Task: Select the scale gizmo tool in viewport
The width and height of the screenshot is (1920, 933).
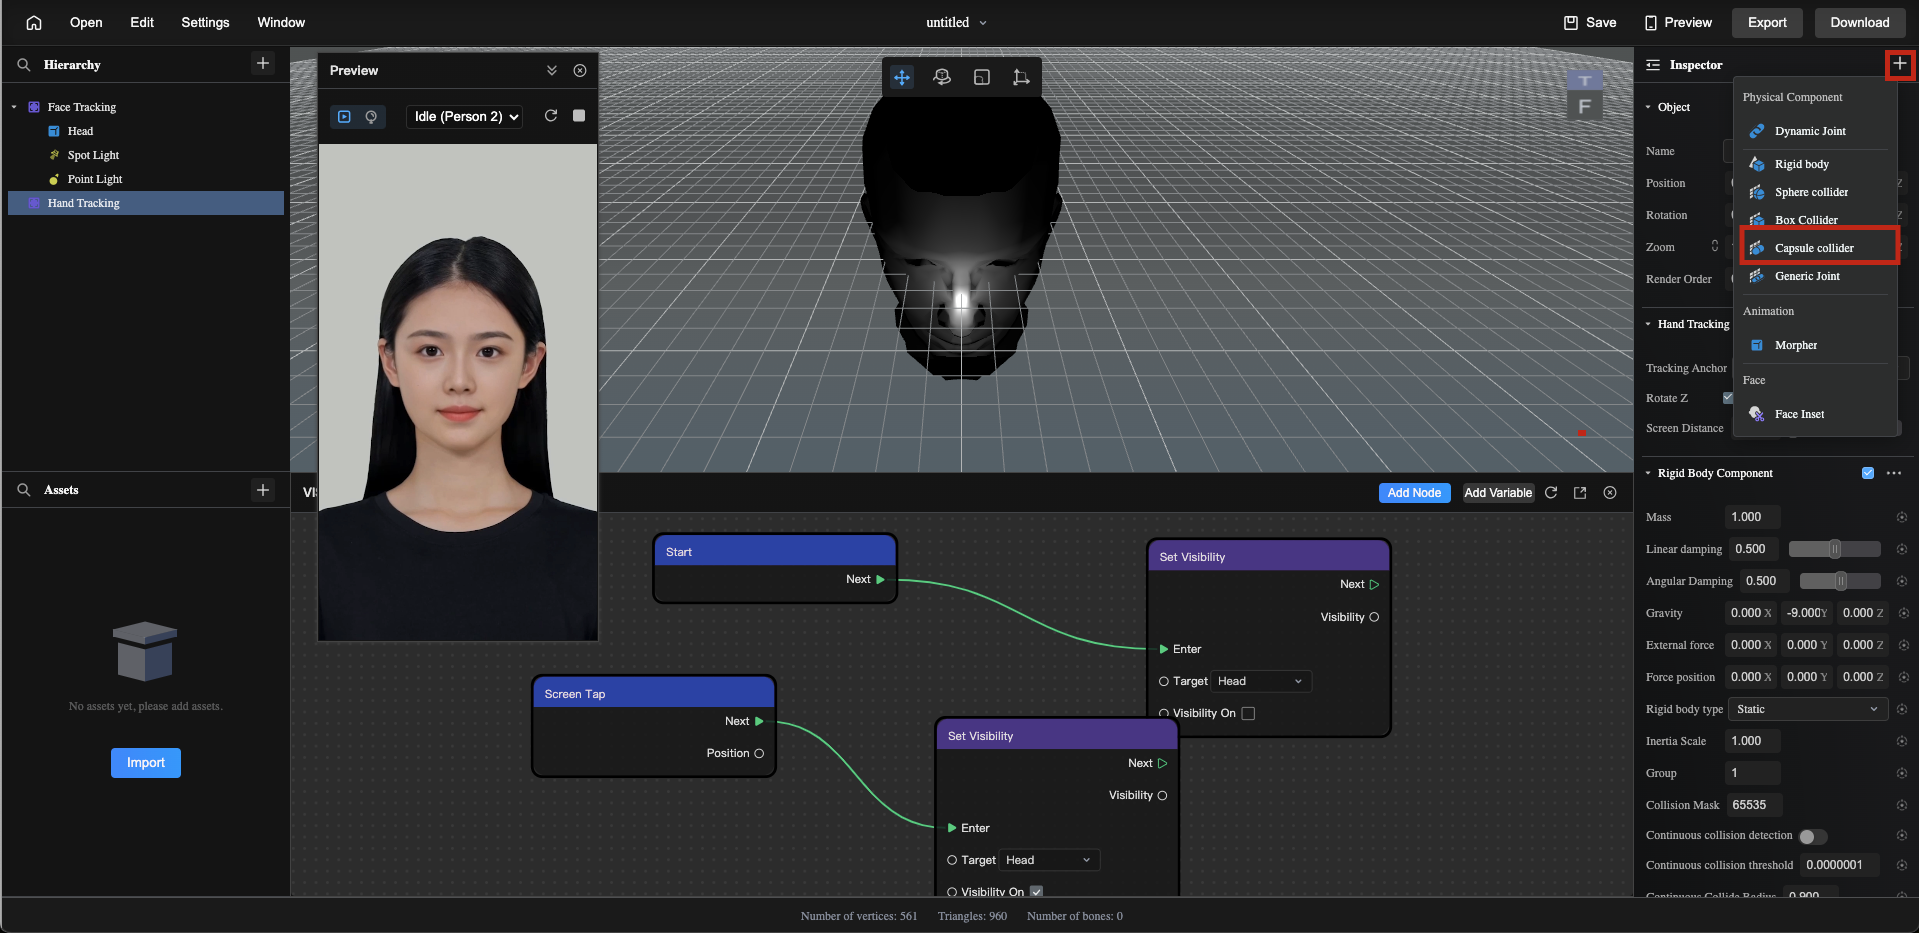Action: pos(982,77)
